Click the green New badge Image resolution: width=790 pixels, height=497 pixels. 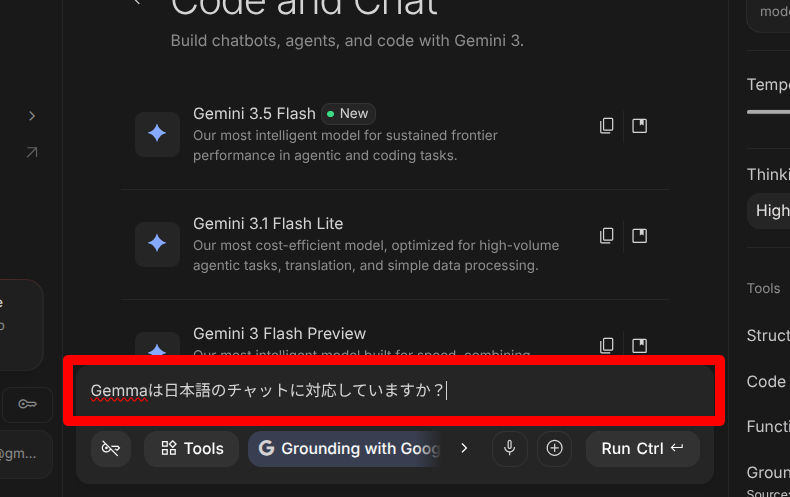(x=348, y=113)
